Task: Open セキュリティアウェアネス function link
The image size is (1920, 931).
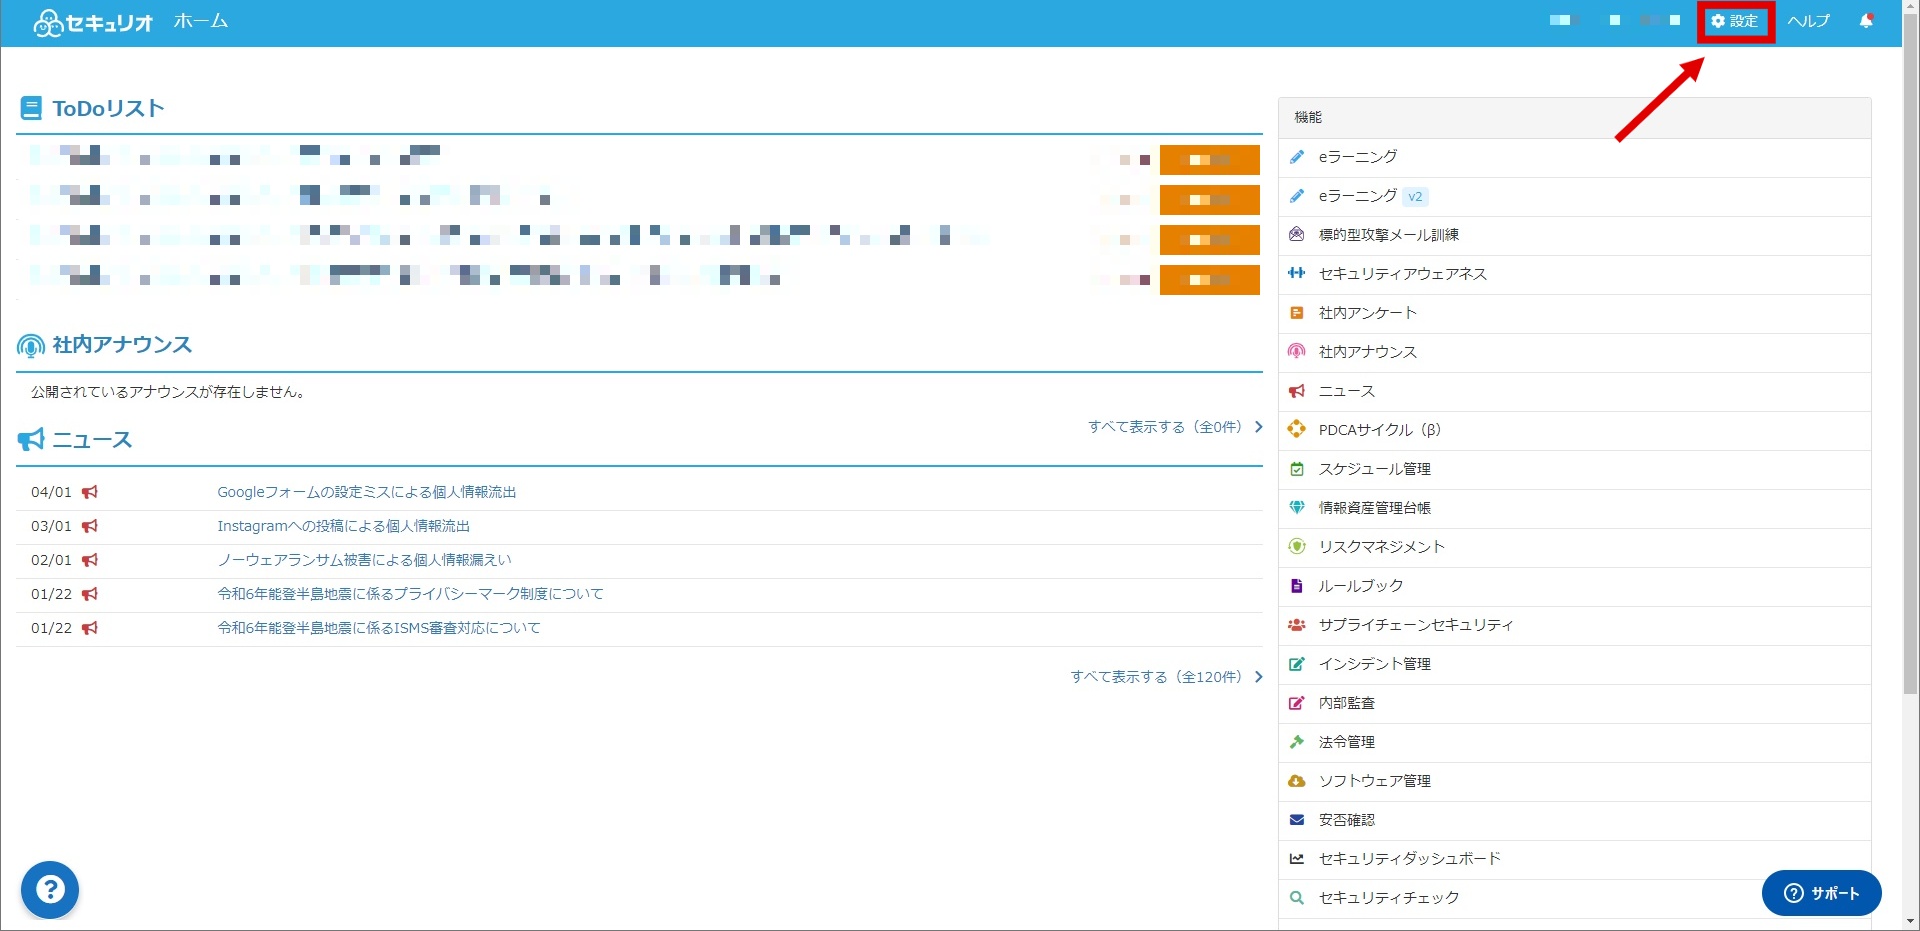Action: pos(1403,274)
